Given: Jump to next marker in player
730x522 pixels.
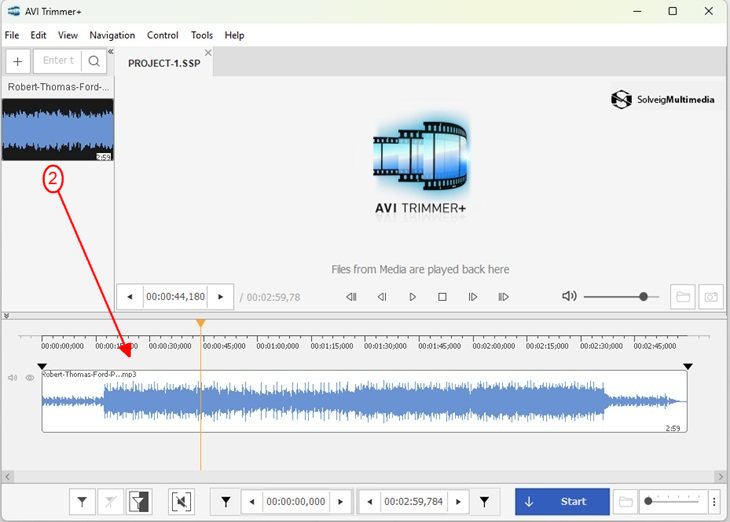Looking at the screenshot, I should point(503,297).
